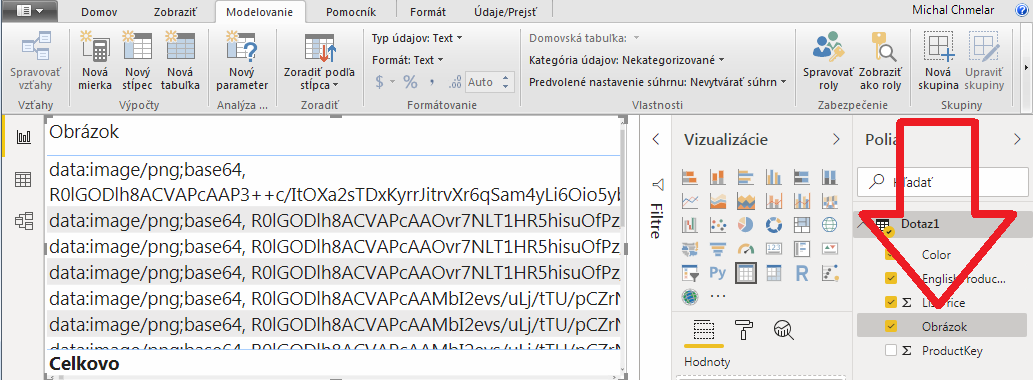This screenshot has height=380, width=1033.
Task: Apply percentage format button
Action: (x=410, y=82)
